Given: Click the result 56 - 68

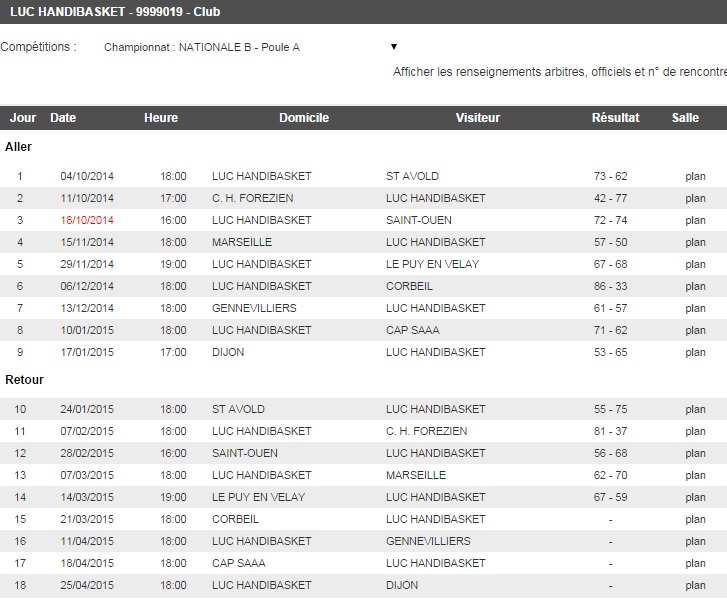Looking at the screenshot, I should pyautogui.click(x=610, y=453).
